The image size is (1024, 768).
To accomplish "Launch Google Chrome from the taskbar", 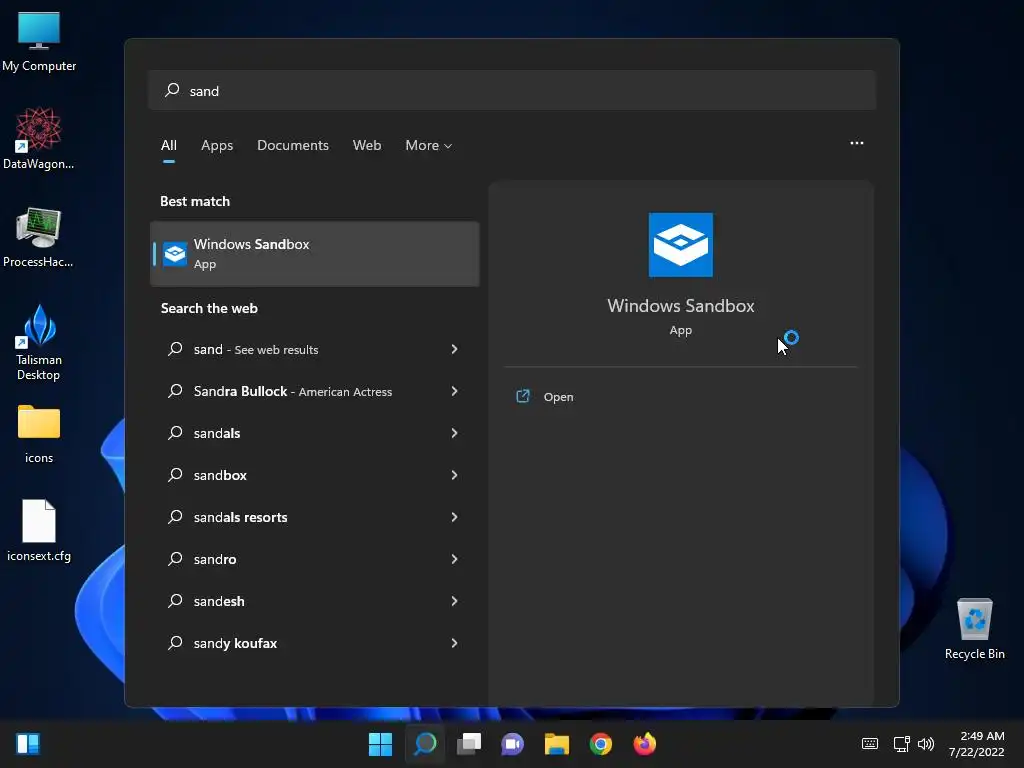I will 601,744.
